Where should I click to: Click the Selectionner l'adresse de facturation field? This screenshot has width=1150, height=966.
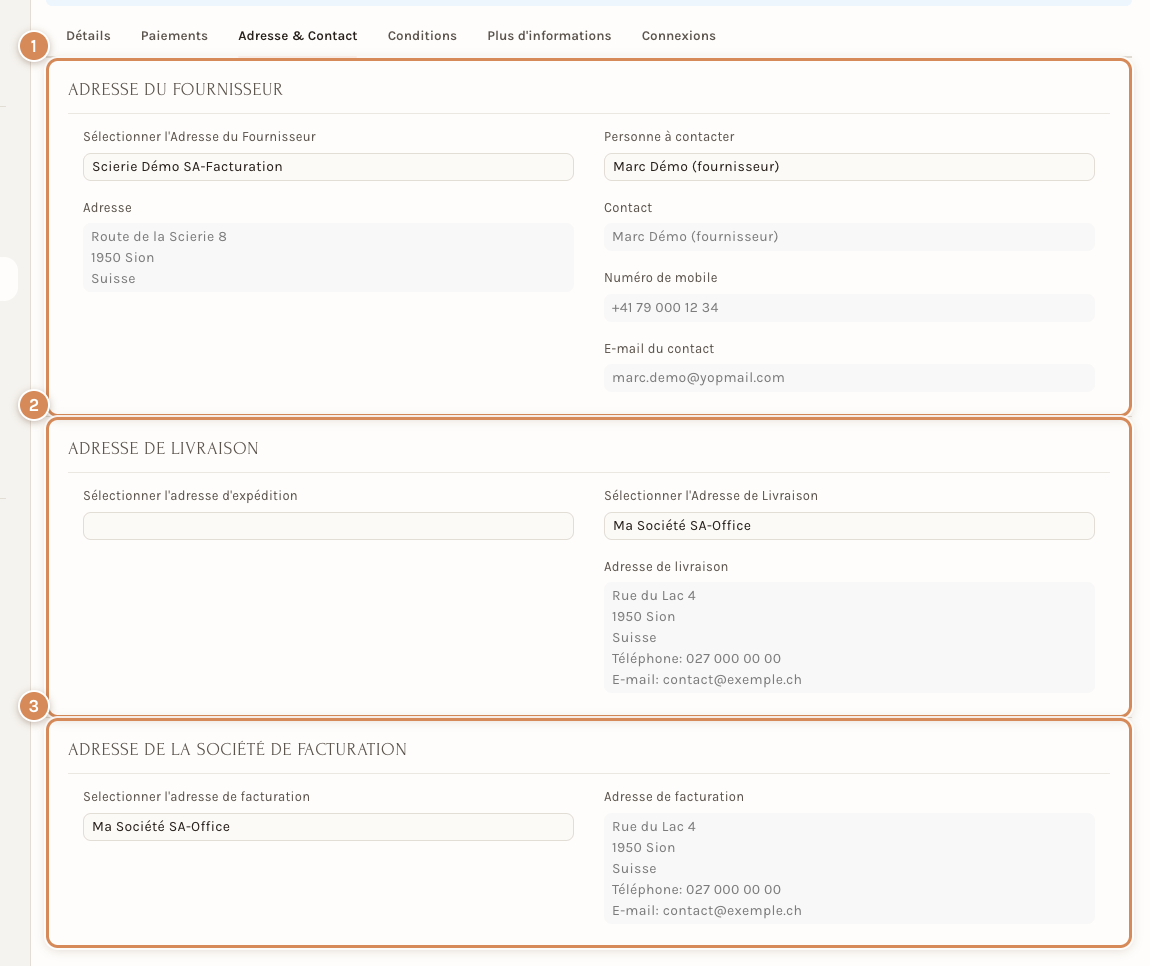pos(328,827)
